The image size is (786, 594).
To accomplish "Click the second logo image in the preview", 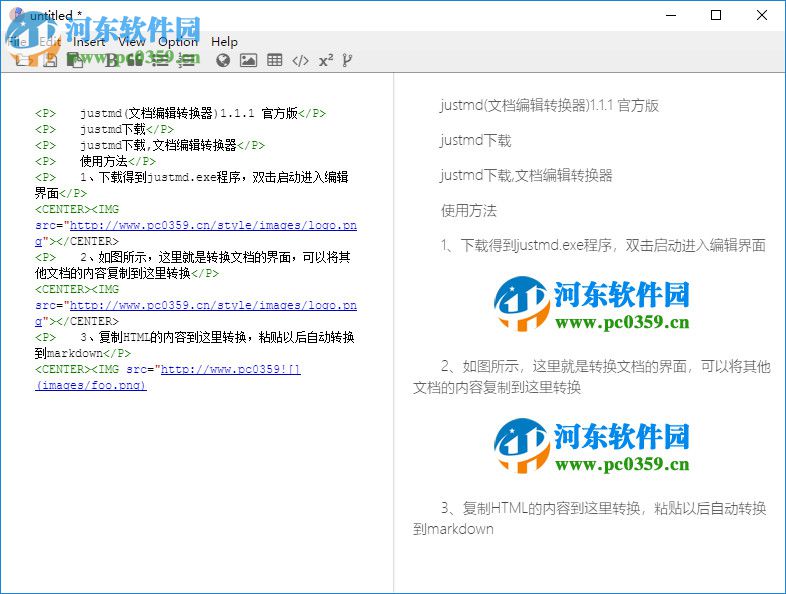I will click(592, 446).
